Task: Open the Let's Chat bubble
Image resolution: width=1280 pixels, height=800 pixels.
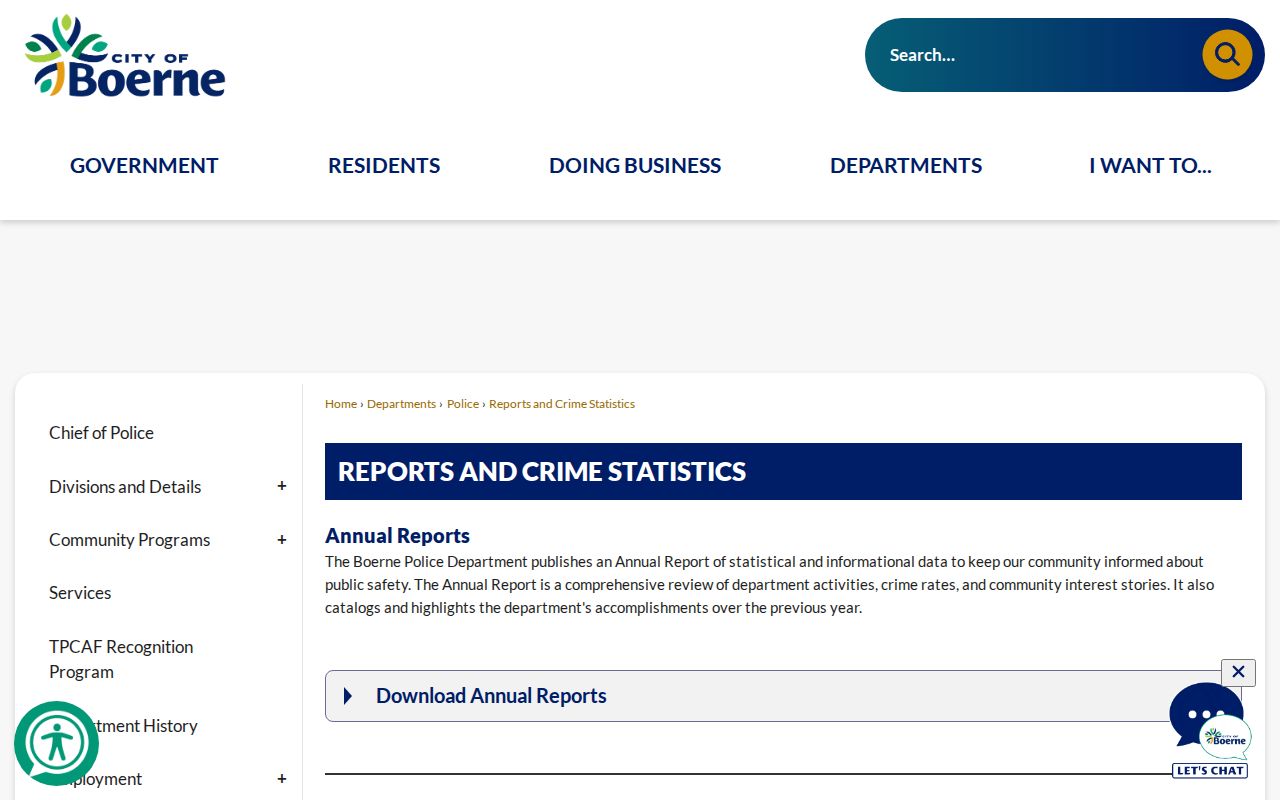Action: (x=1210, y=730)
